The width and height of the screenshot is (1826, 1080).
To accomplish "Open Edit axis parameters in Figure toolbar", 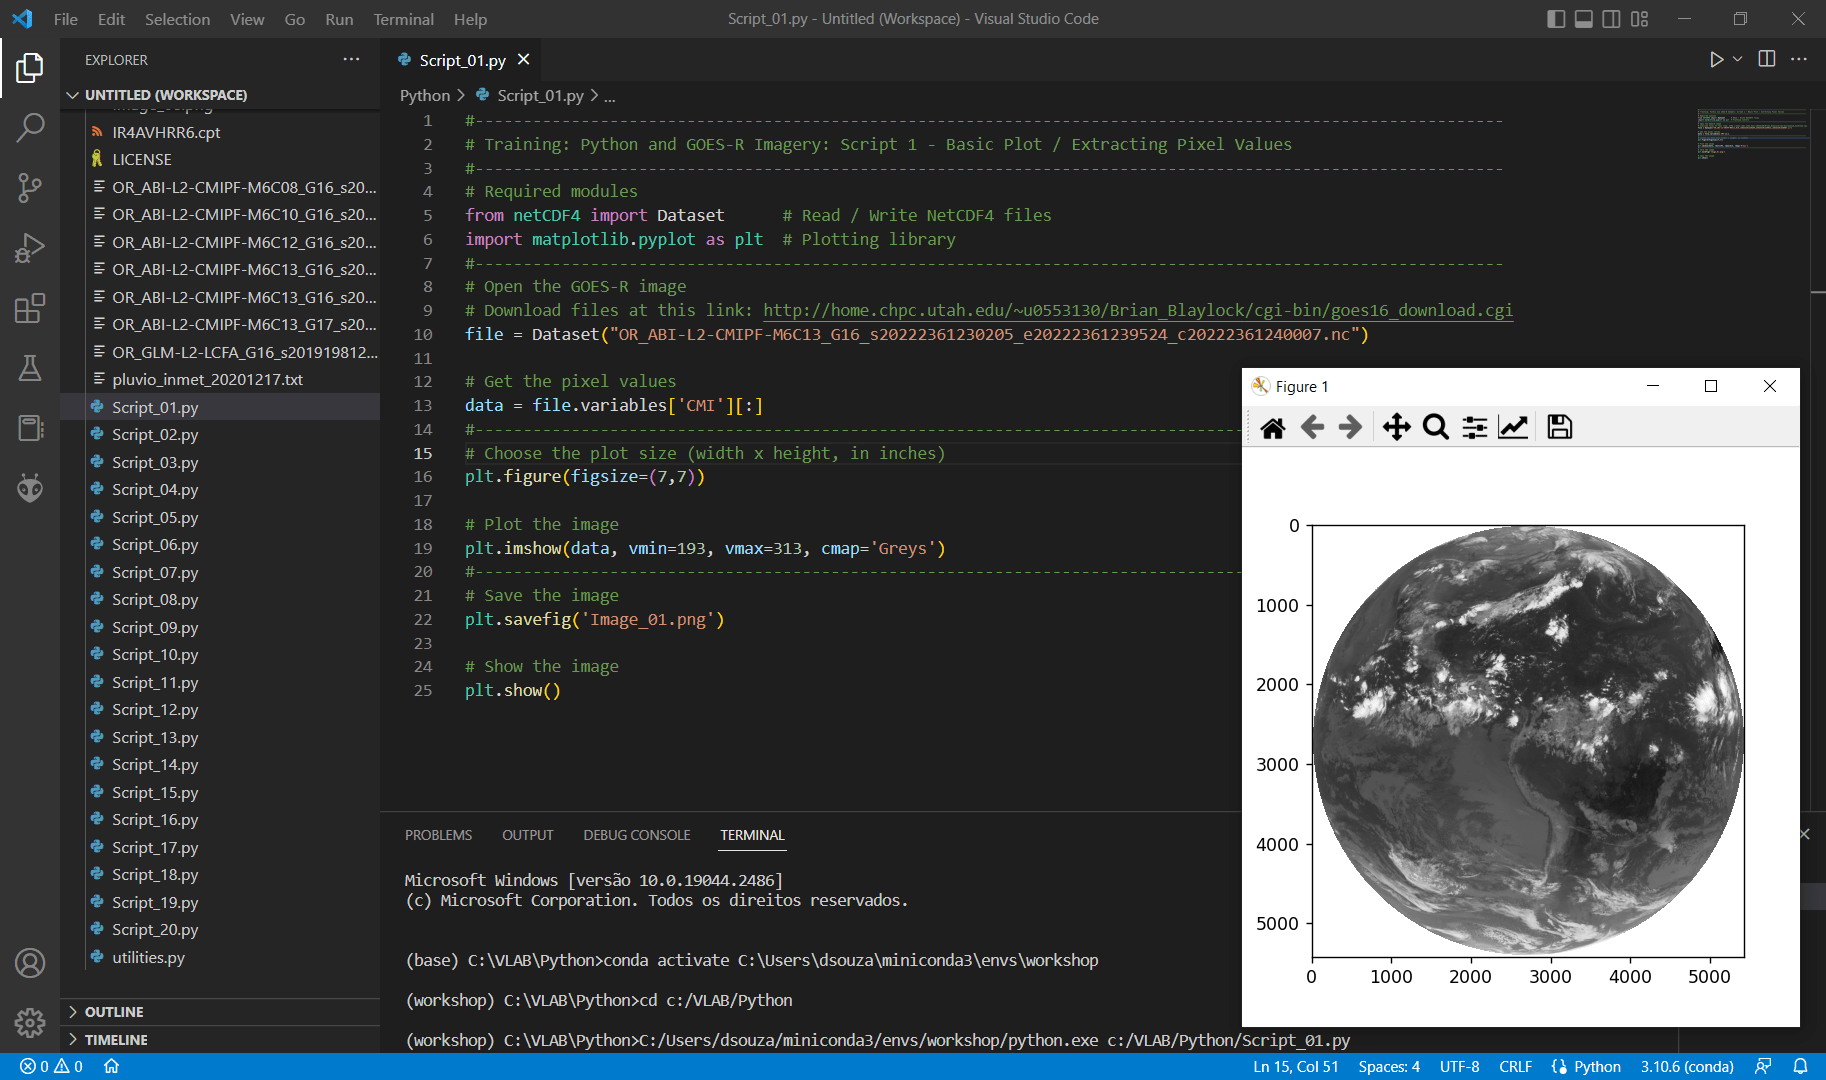I will pos(1513,428).
